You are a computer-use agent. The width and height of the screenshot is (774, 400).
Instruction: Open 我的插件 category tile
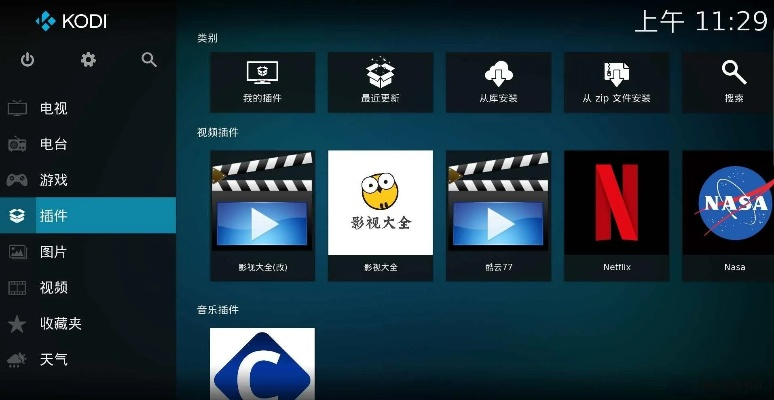pyautogui.click(x=262, y=82)
